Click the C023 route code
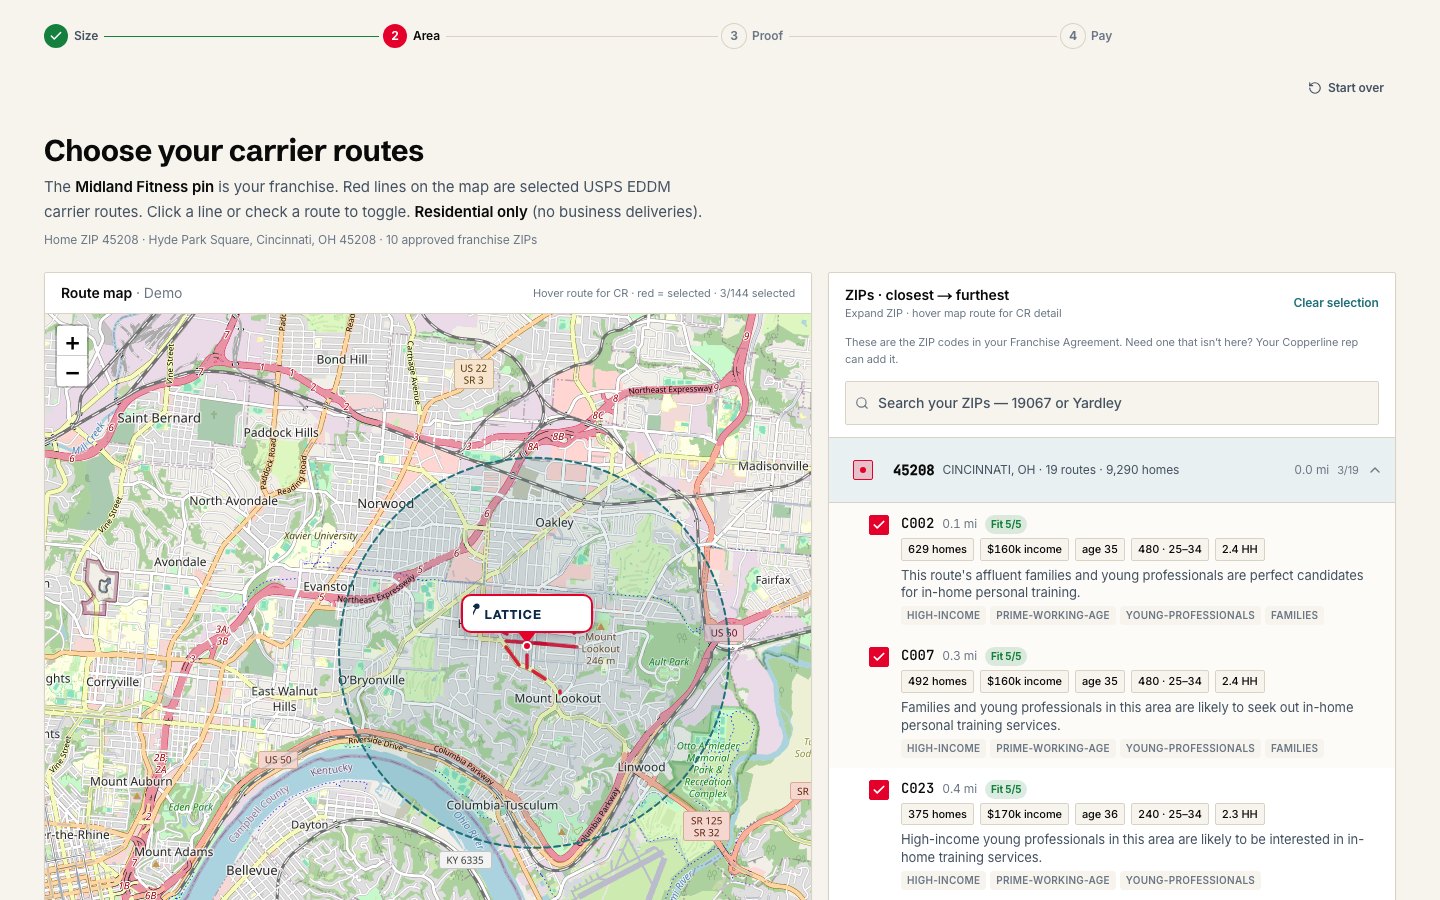 (x=917, y=789)
